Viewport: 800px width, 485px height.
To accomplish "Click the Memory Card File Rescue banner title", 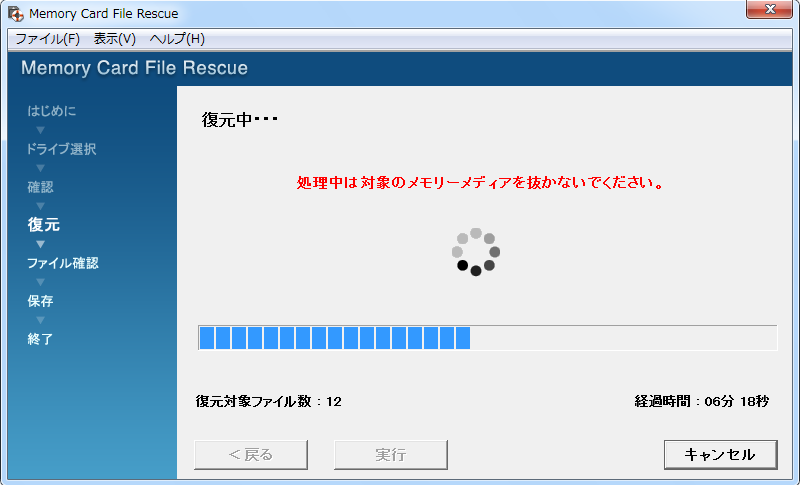I will coord(134,68).
